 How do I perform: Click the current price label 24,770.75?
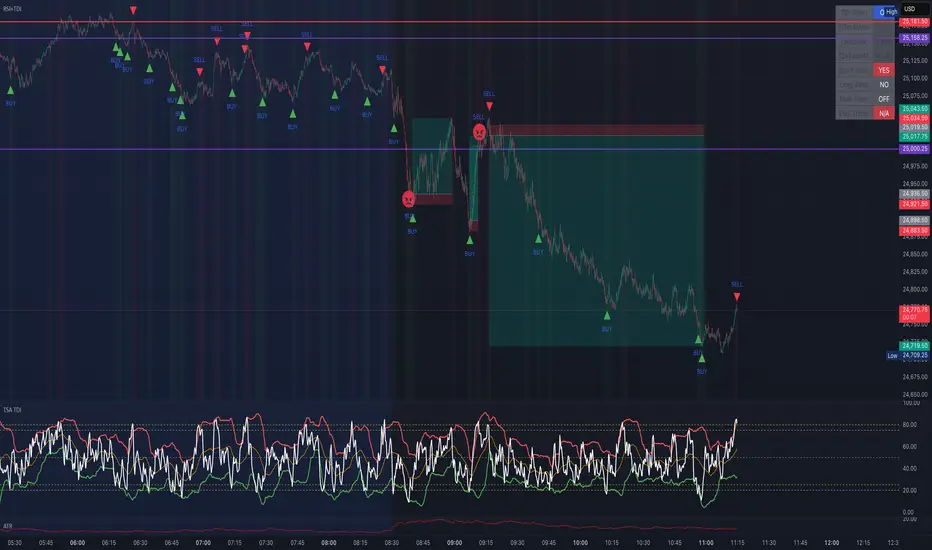pos(913,311)
